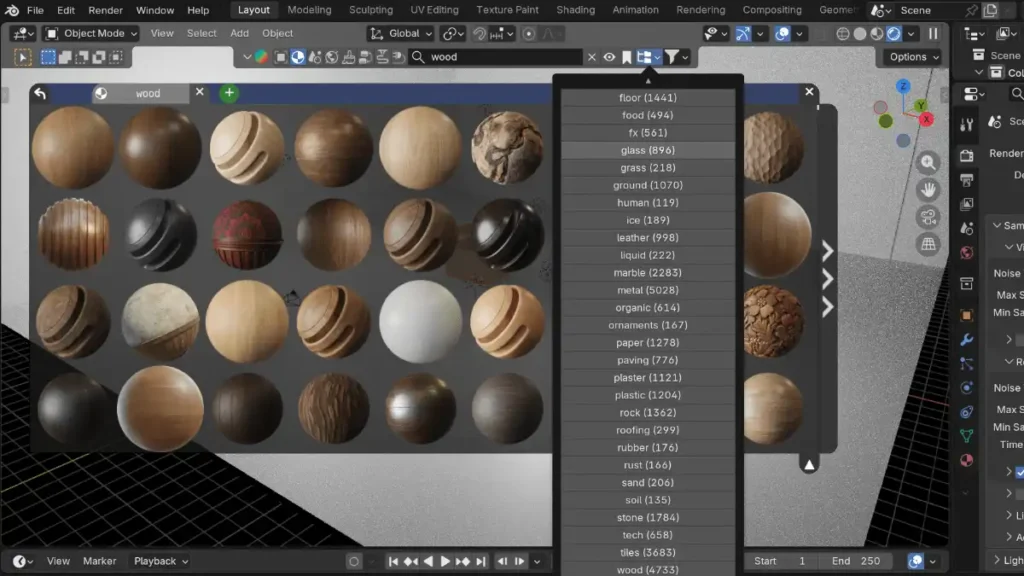Open the Material properties tab
1024x576 pixels.
point(967,460)
